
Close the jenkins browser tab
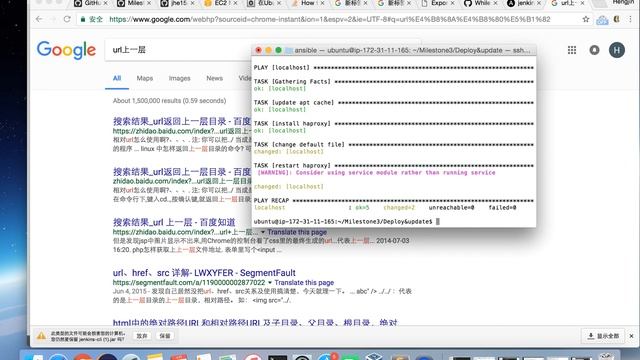point(538,3)
